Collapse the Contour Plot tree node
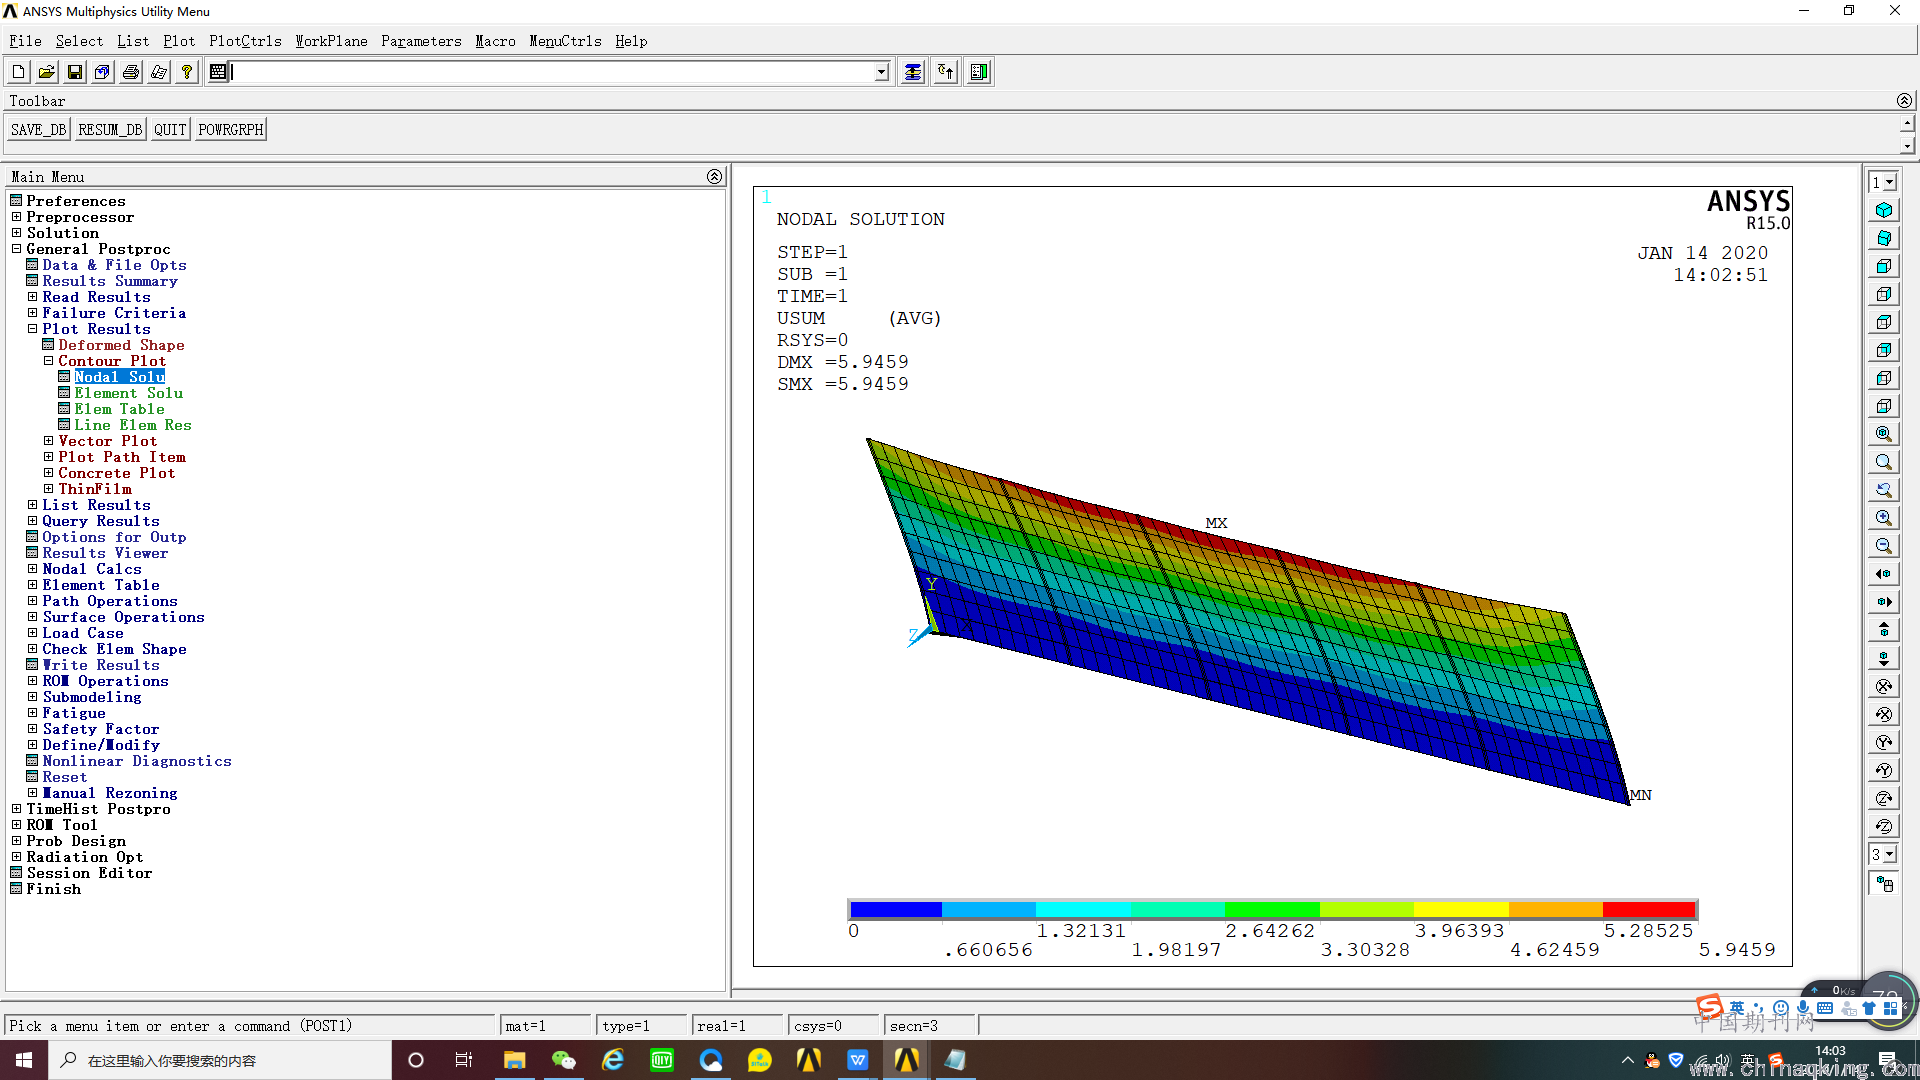This screenshot has width=1920, height=1080. pos(48,361)
